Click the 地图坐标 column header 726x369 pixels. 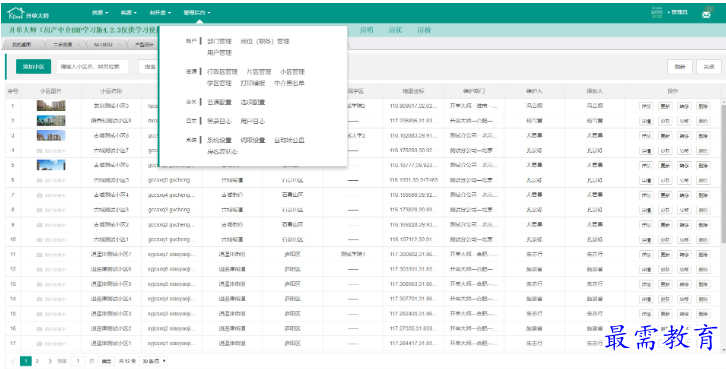tap(413, 91)
